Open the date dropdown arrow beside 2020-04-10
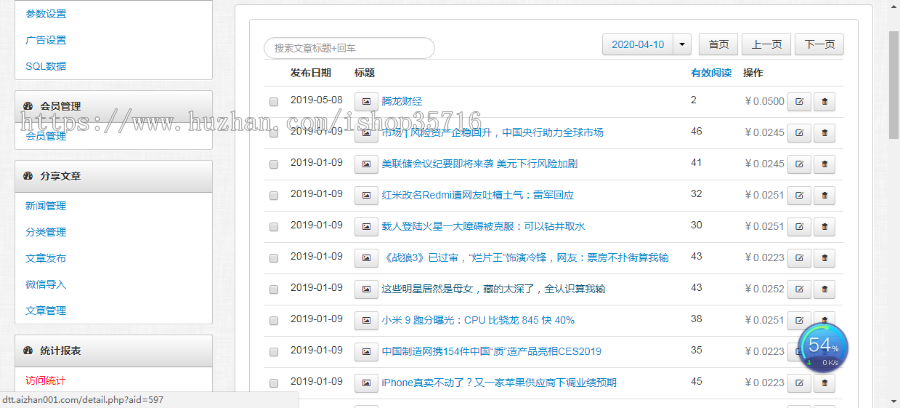Image resolution: width=900 pixels, height=408 pixels. (682, 45)
